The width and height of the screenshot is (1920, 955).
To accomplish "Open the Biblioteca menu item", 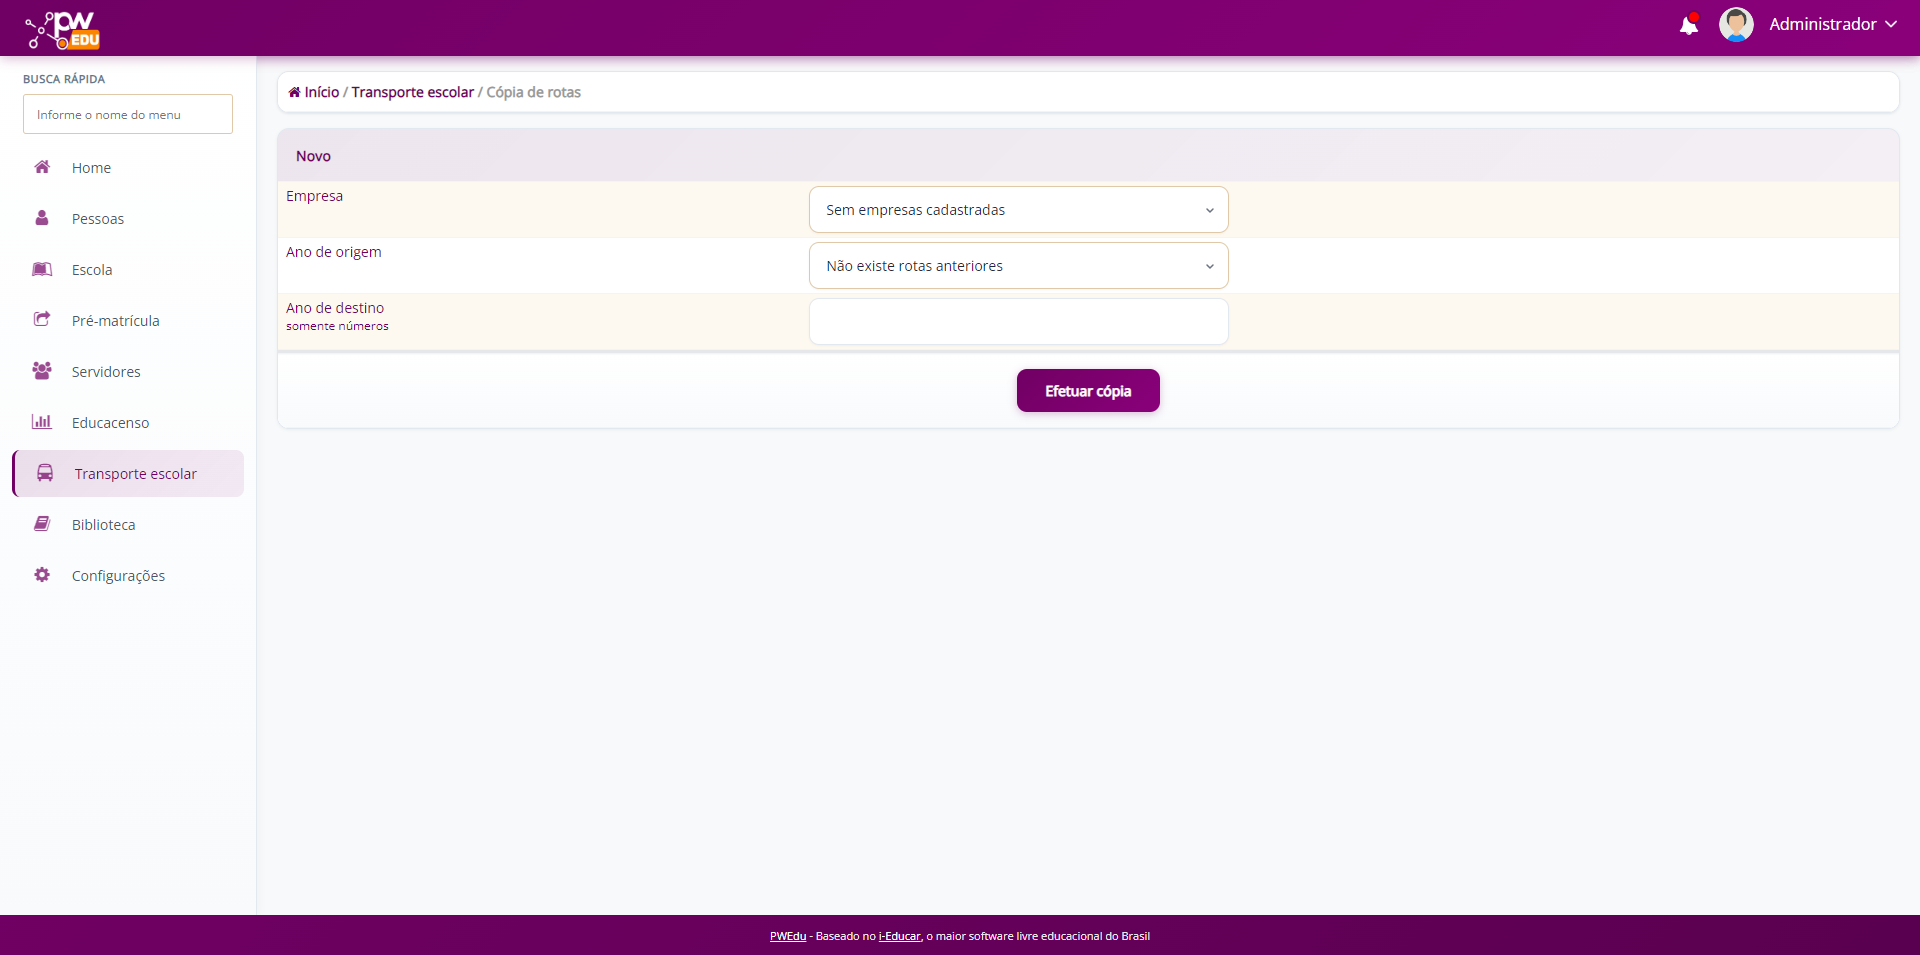I will (x=104, y=525).
